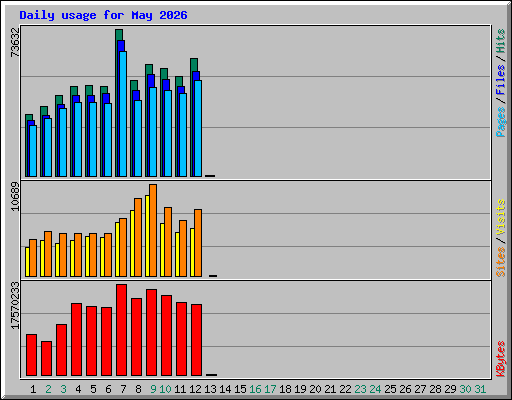Click day label 10 on x-axis
Viewport: 512px width, 400px height.
tap(165, 389)
